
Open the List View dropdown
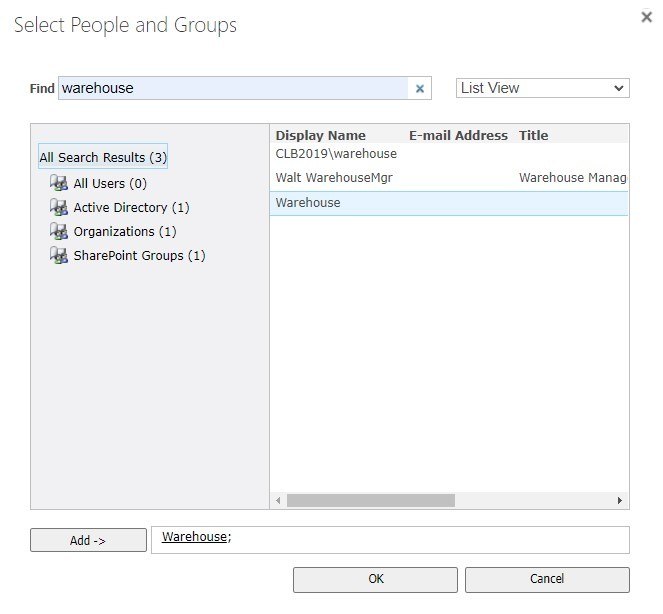click(543, 88)
